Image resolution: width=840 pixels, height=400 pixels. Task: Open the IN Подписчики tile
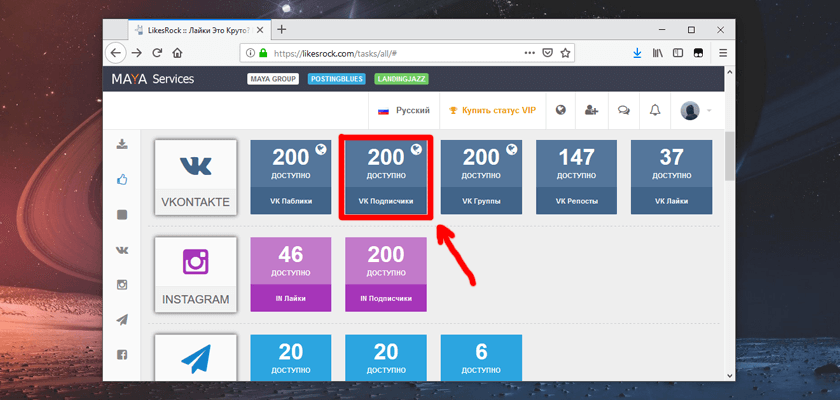click(x=386, y=274)
